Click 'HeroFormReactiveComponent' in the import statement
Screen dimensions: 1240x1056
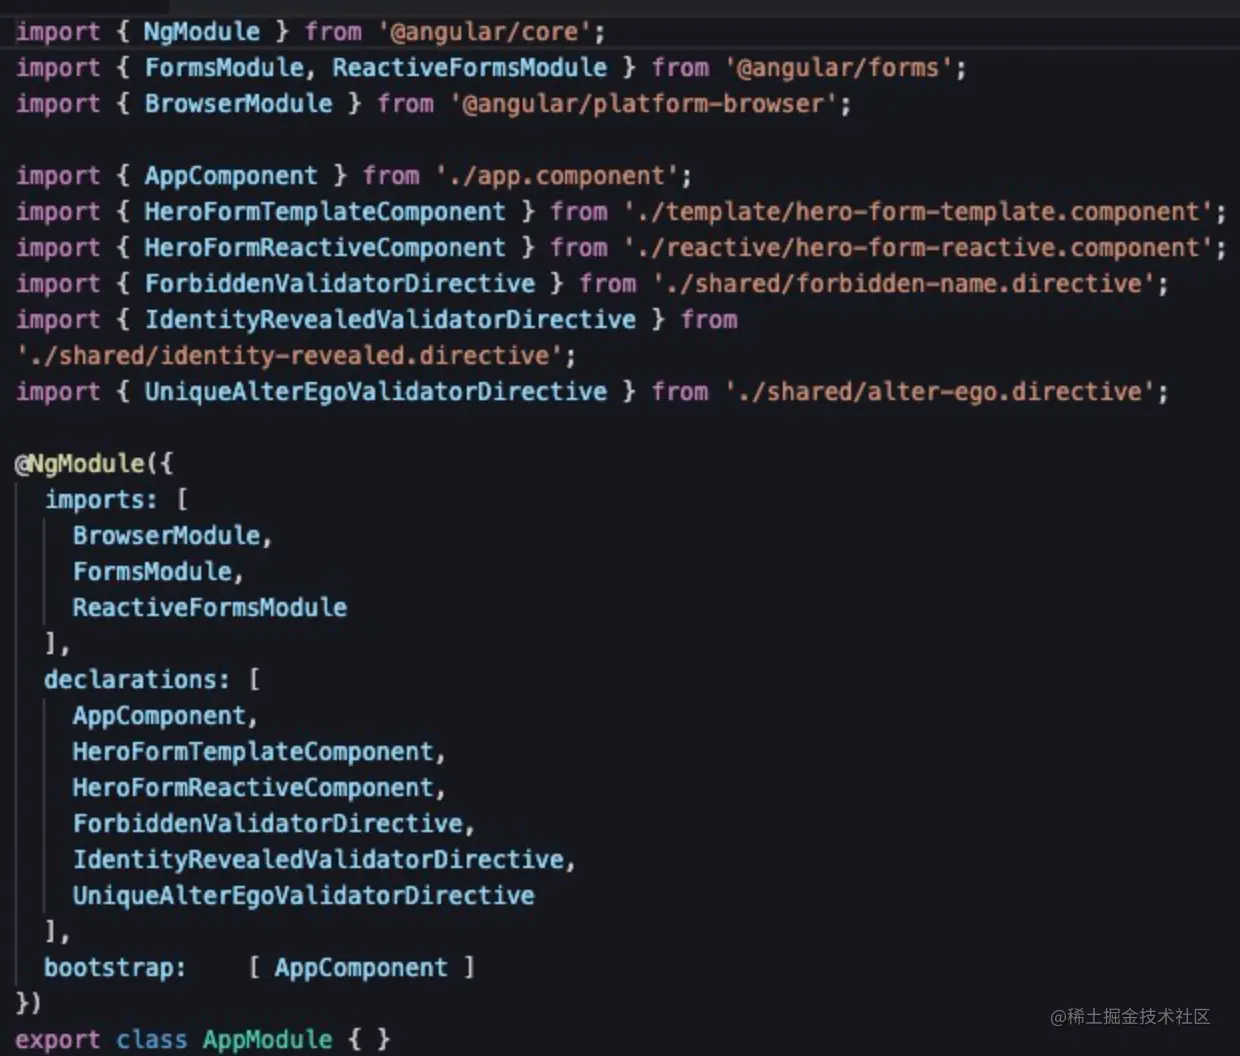click(325, 248)
